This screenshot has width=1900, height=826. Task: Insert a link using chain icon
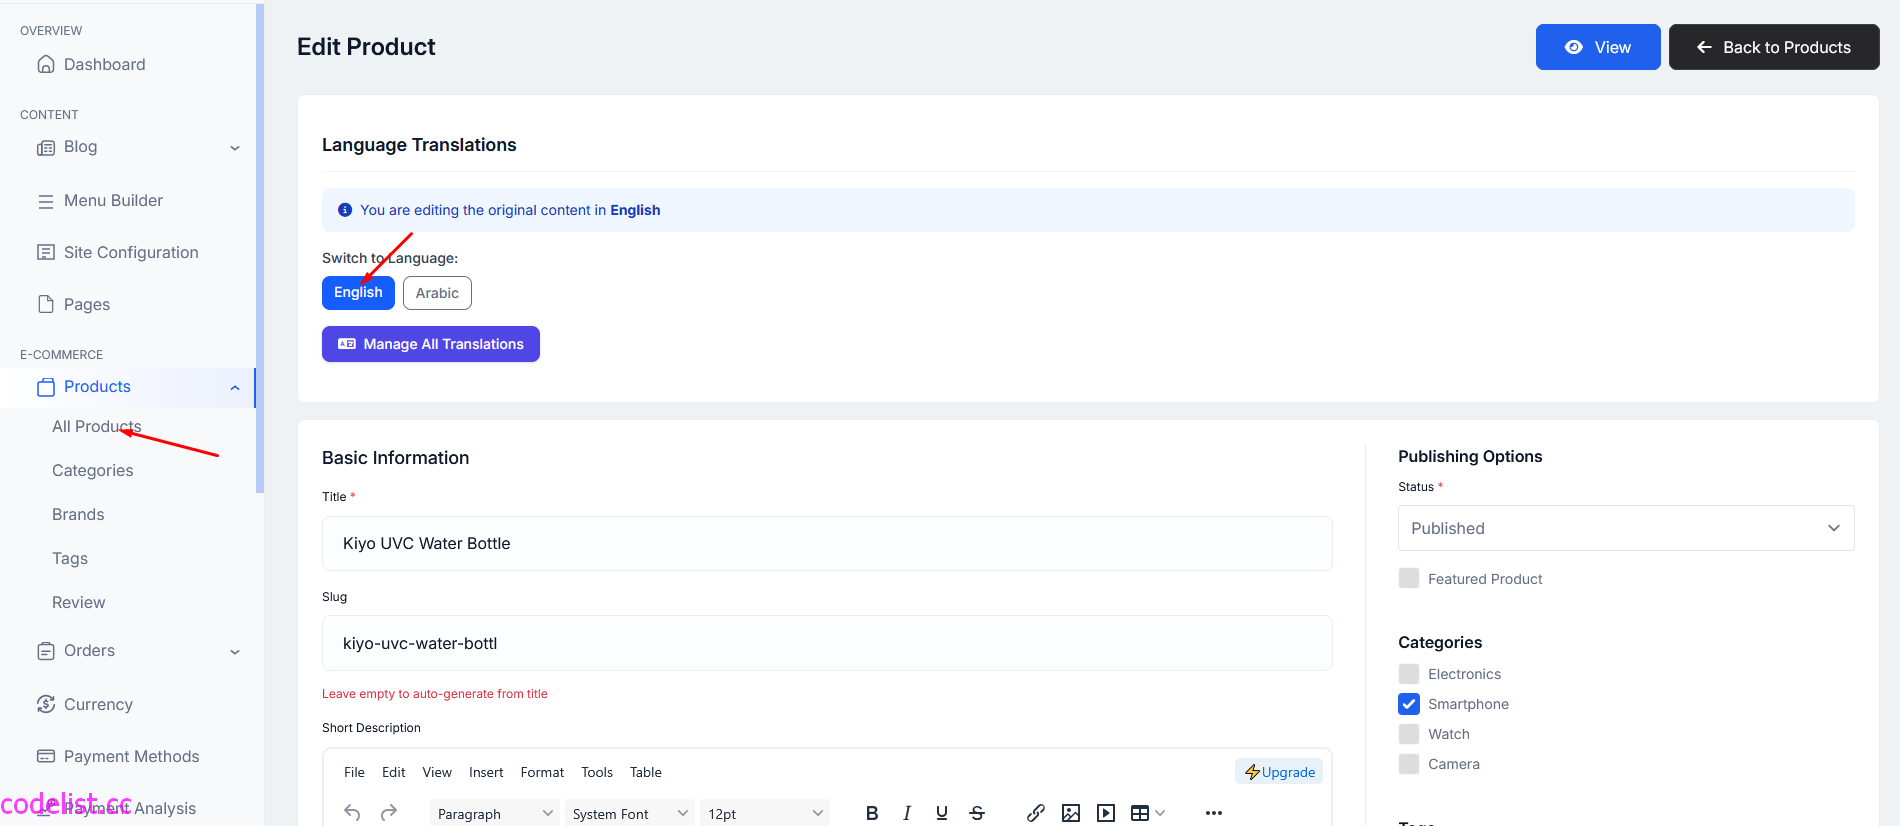[x=1036, y=813]
